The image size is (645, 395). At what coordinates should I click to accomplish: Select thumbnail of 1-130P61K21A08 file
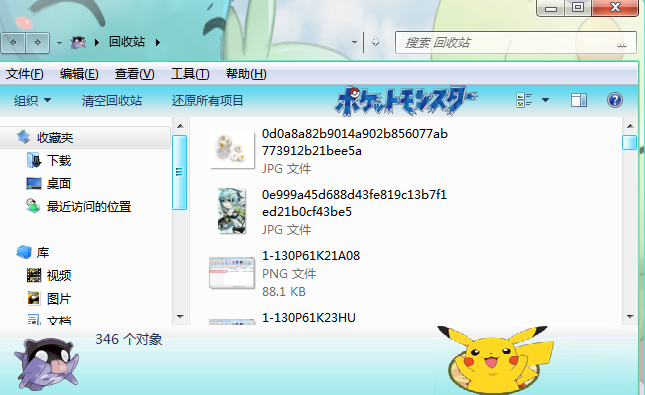(x=232, y=273)
